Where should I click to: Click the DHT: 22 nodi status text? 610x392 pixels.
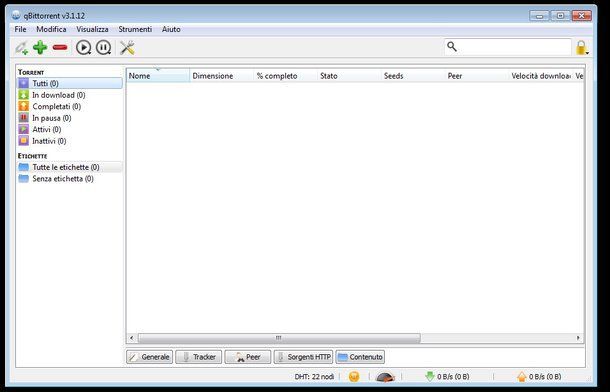tap(314, 376)
